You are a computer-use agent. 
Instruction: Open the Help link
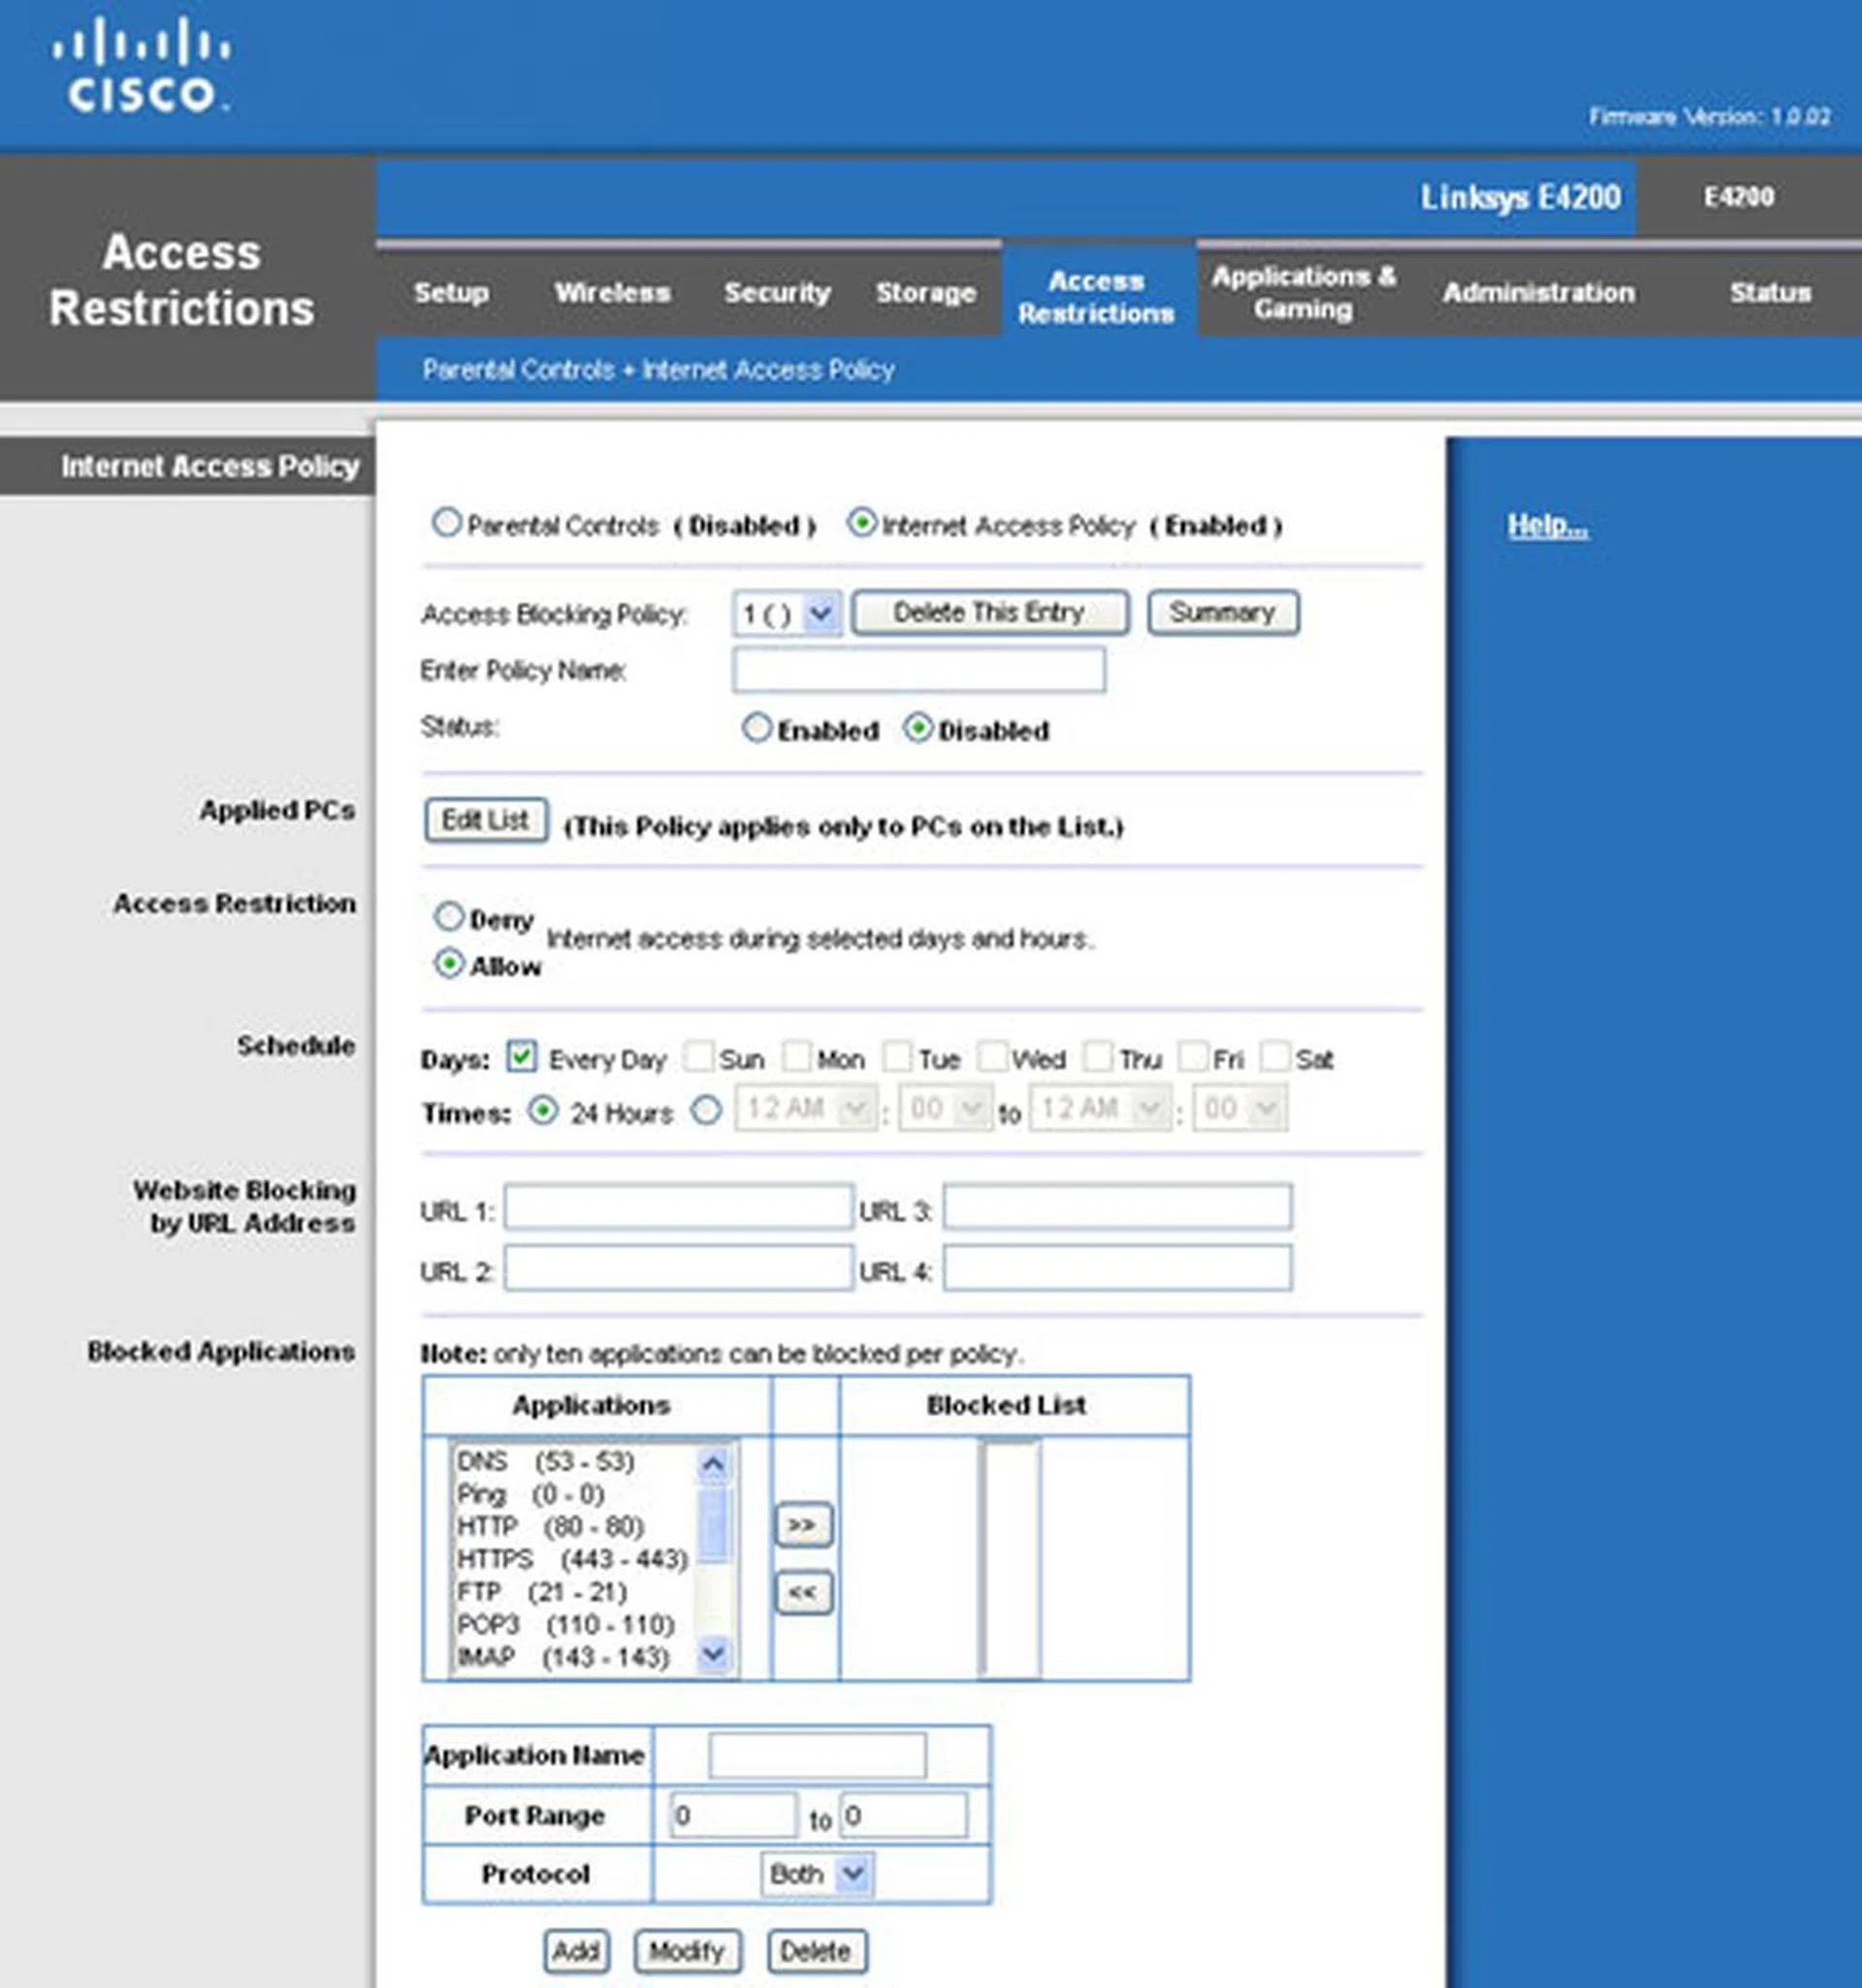[x=1546, y=525]
